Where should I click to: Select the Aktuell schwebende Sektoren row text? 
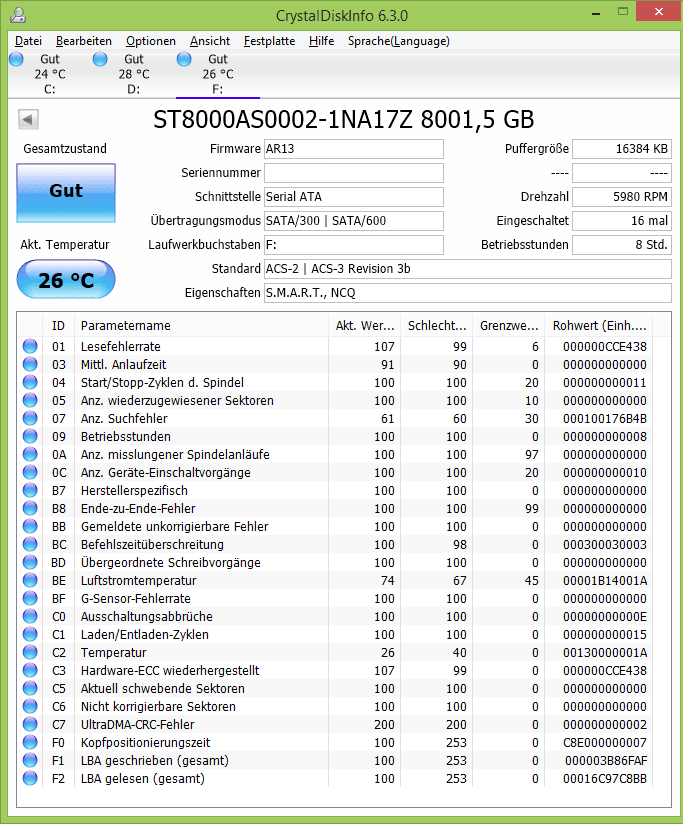163,688
